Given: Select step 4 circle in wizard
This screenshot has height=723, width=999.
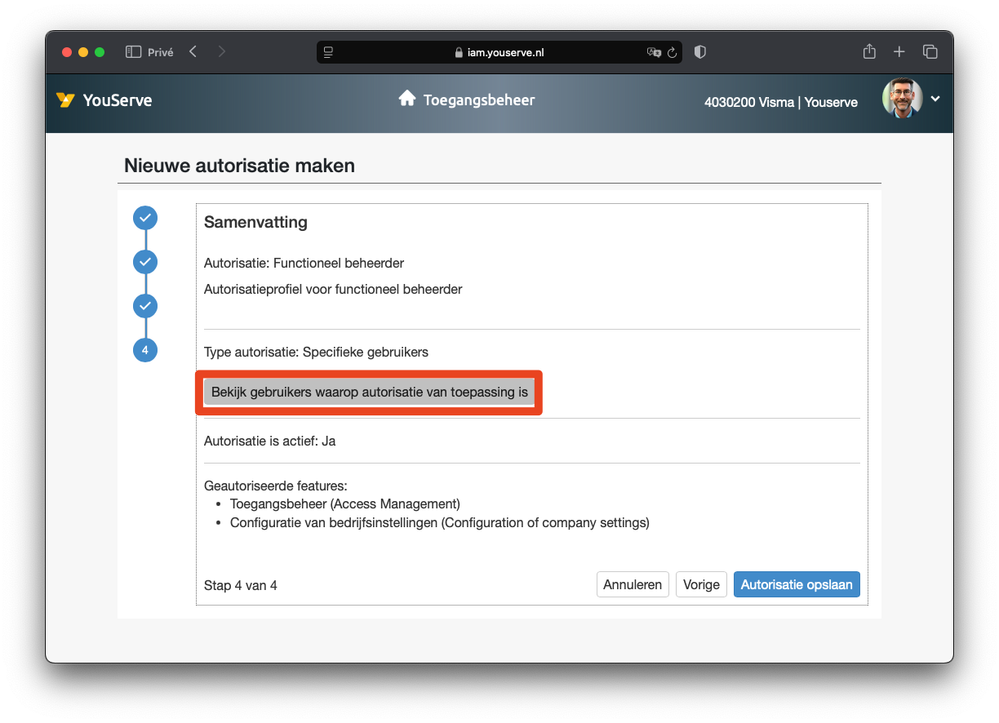Looking at the screenshot, I should [x=146, y=350].
